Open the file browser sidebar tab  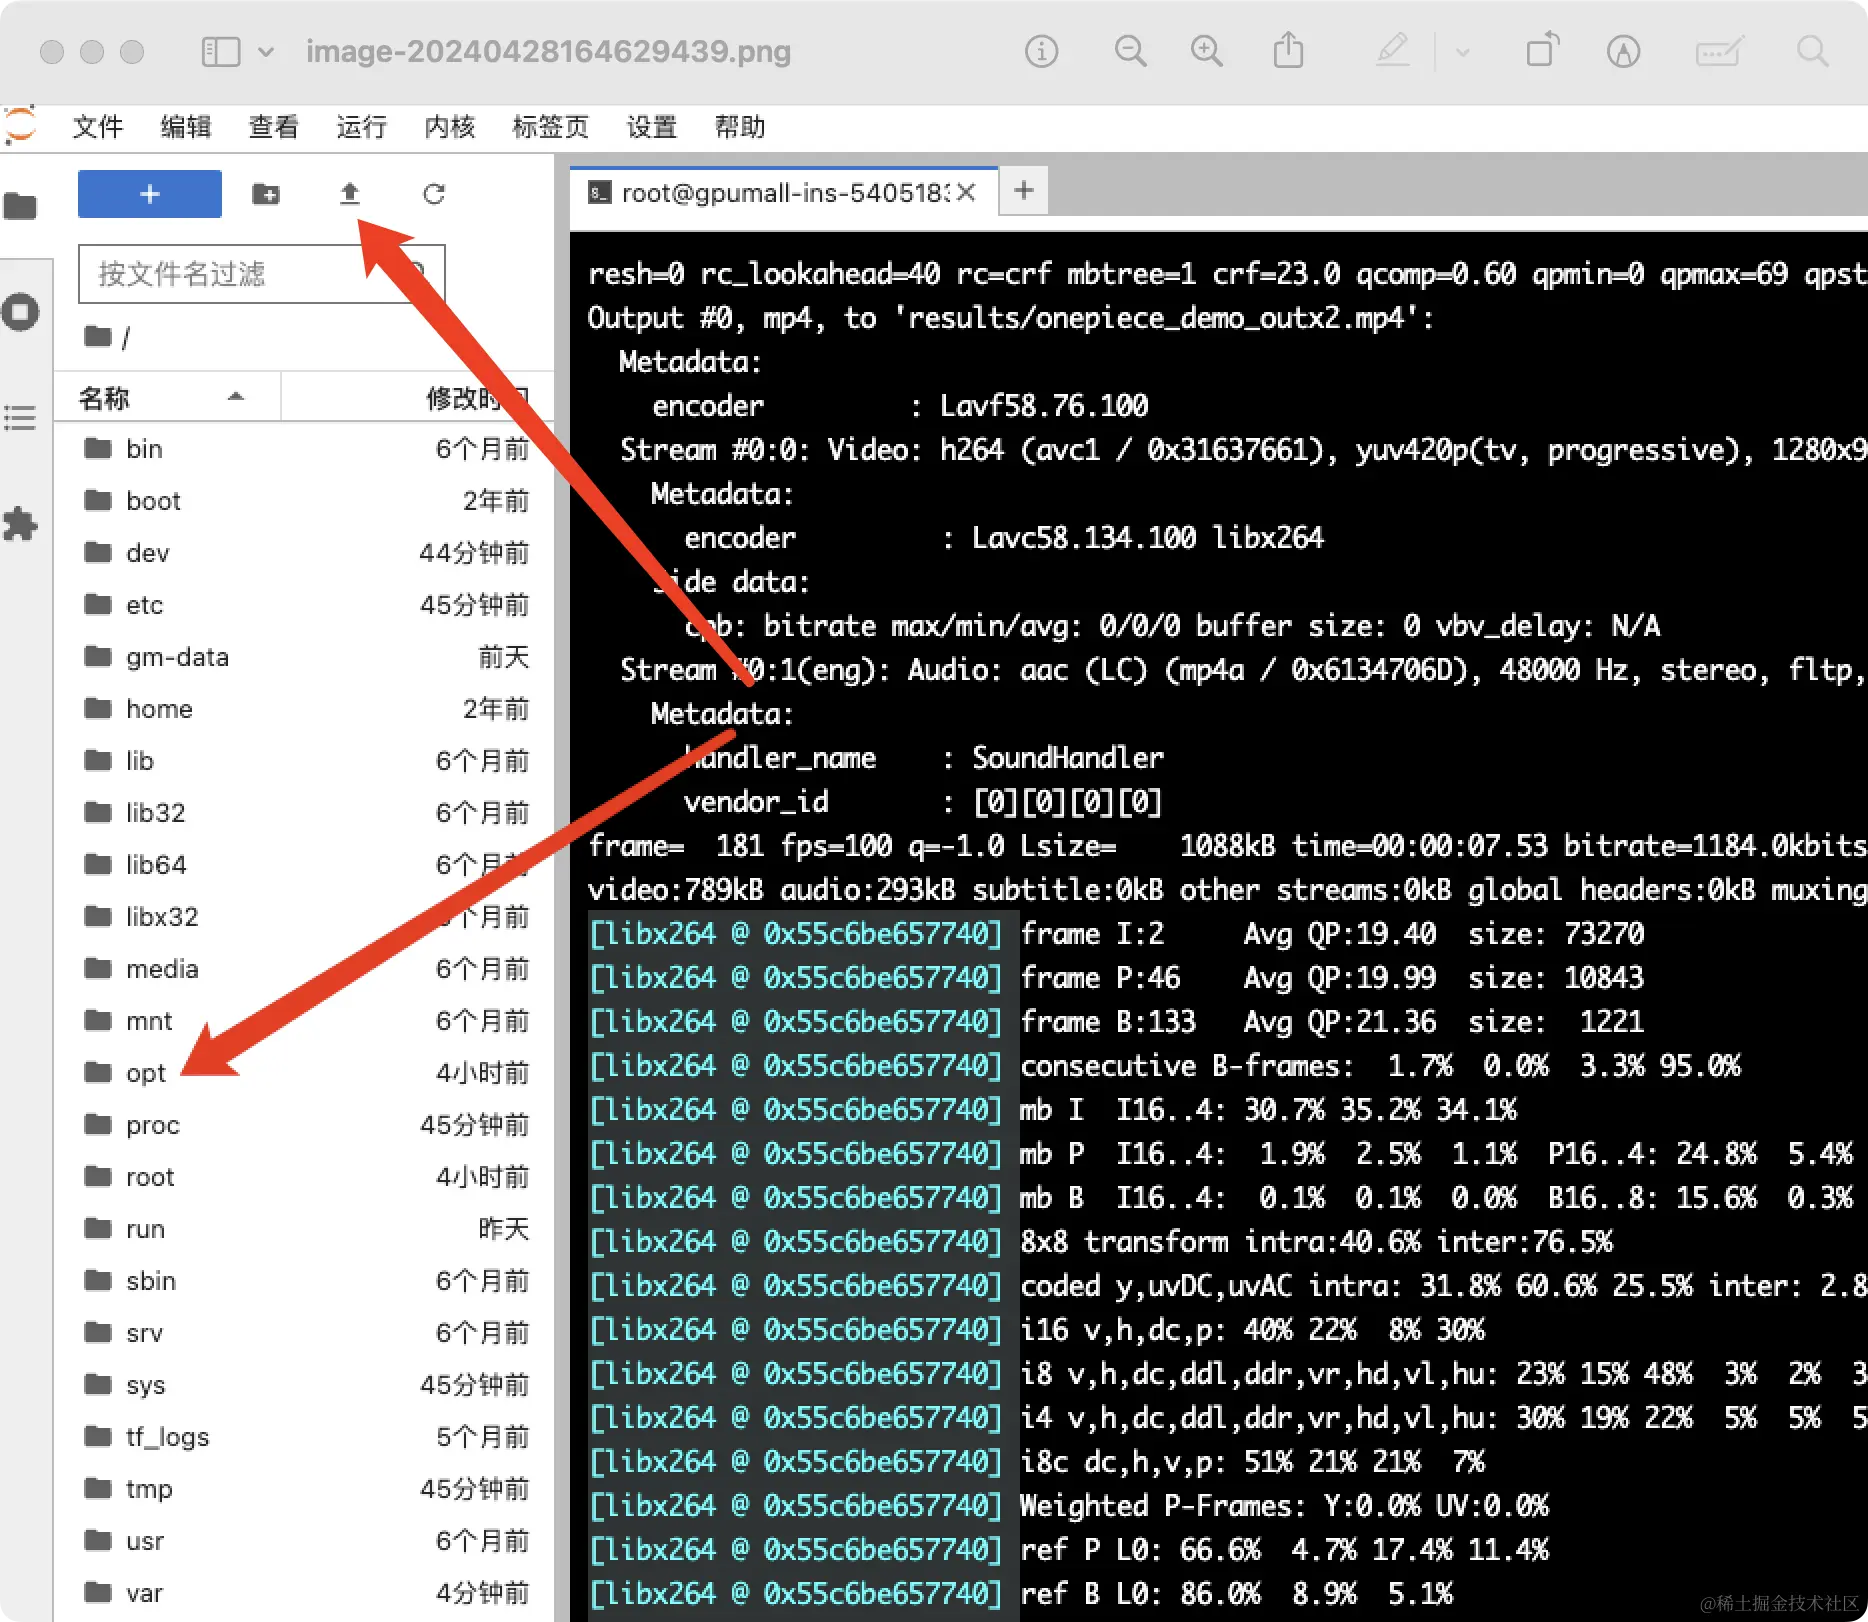20,207
